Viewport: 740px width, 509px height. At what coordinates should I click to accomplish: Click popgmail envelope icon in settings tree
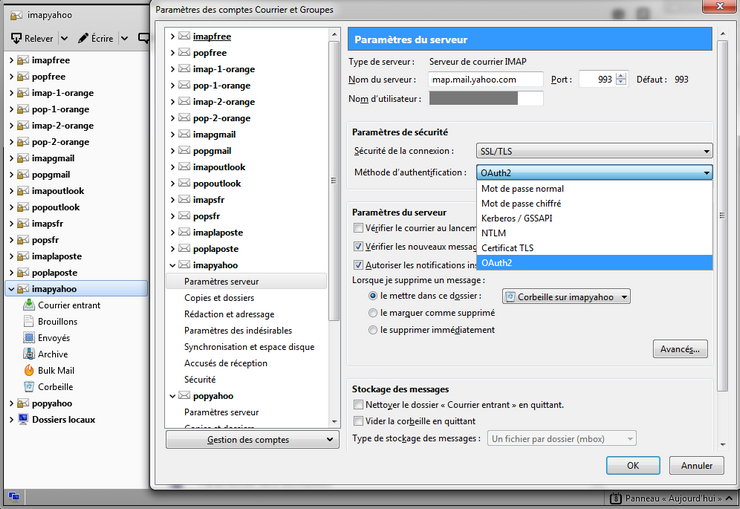point(184,150)
